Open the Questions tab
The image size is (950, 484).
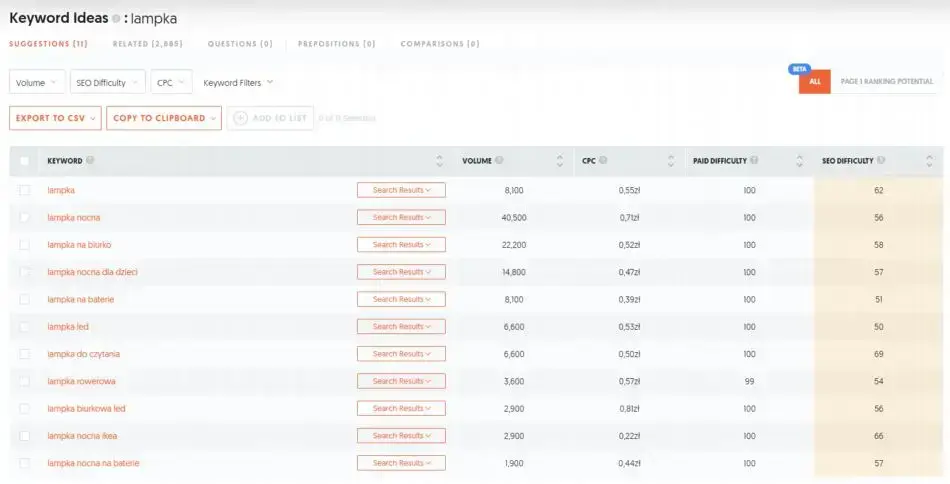(240, 44)
